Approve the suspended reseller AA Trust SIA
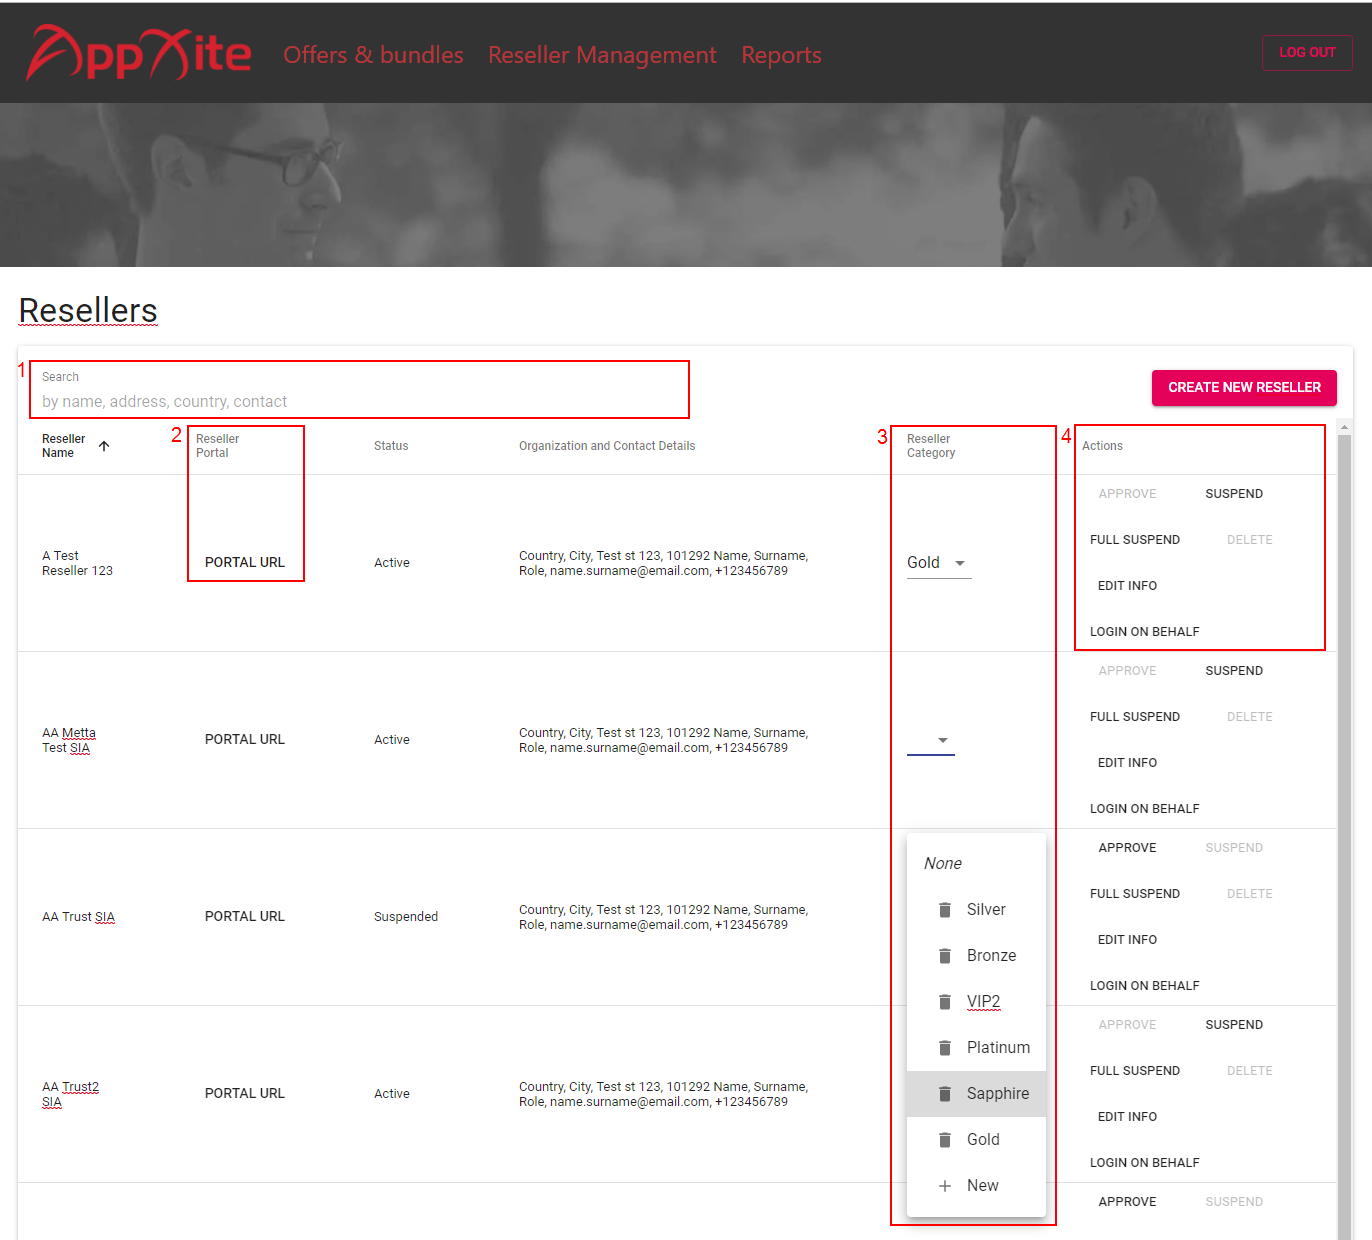The width and height of the screenshot is (1372, 1240). click(1127, 847)
